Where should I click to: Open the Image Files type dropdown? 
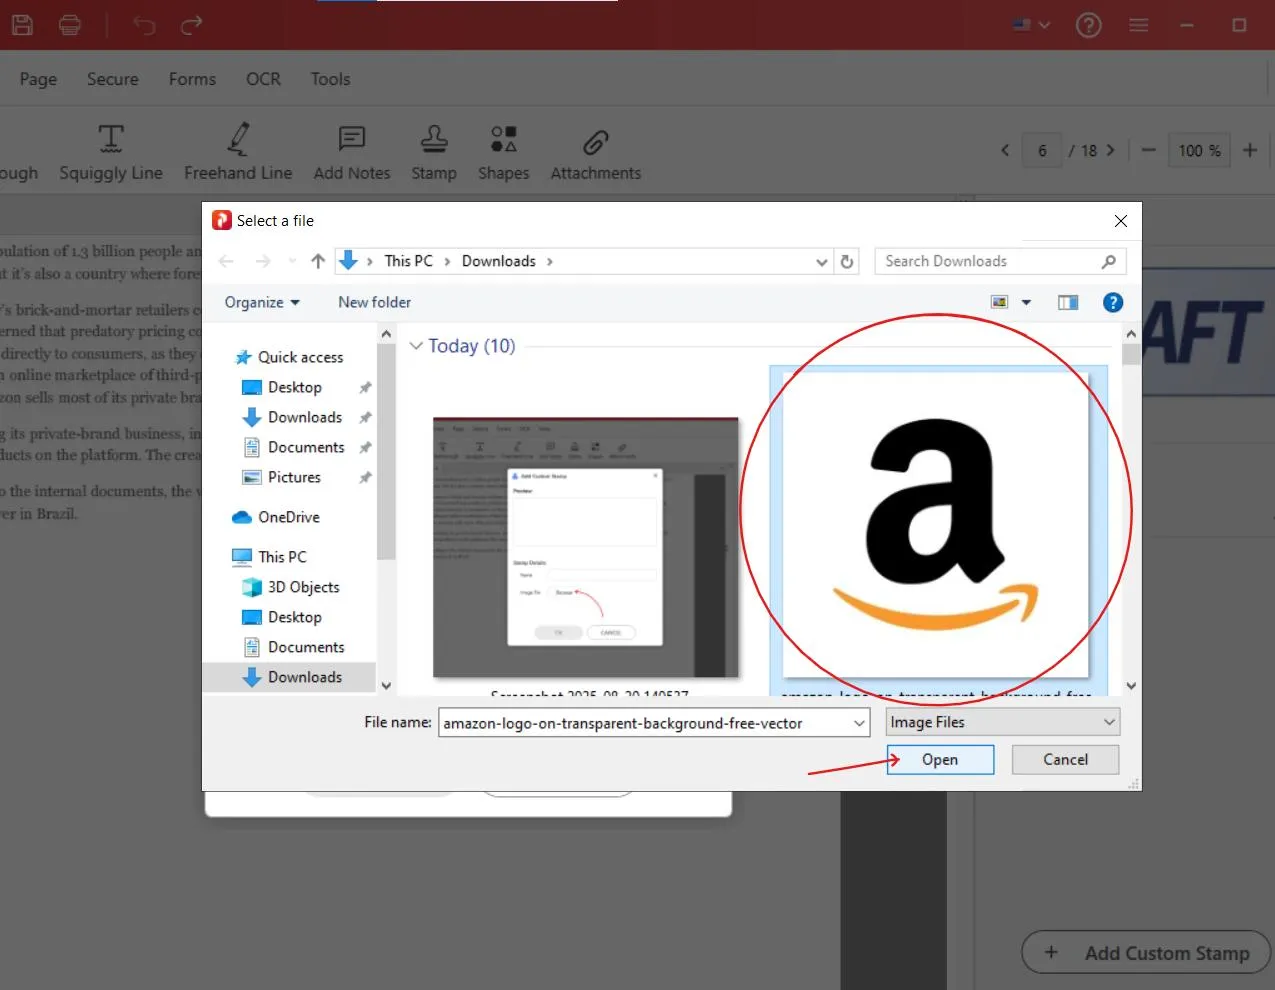point(1002,722)
